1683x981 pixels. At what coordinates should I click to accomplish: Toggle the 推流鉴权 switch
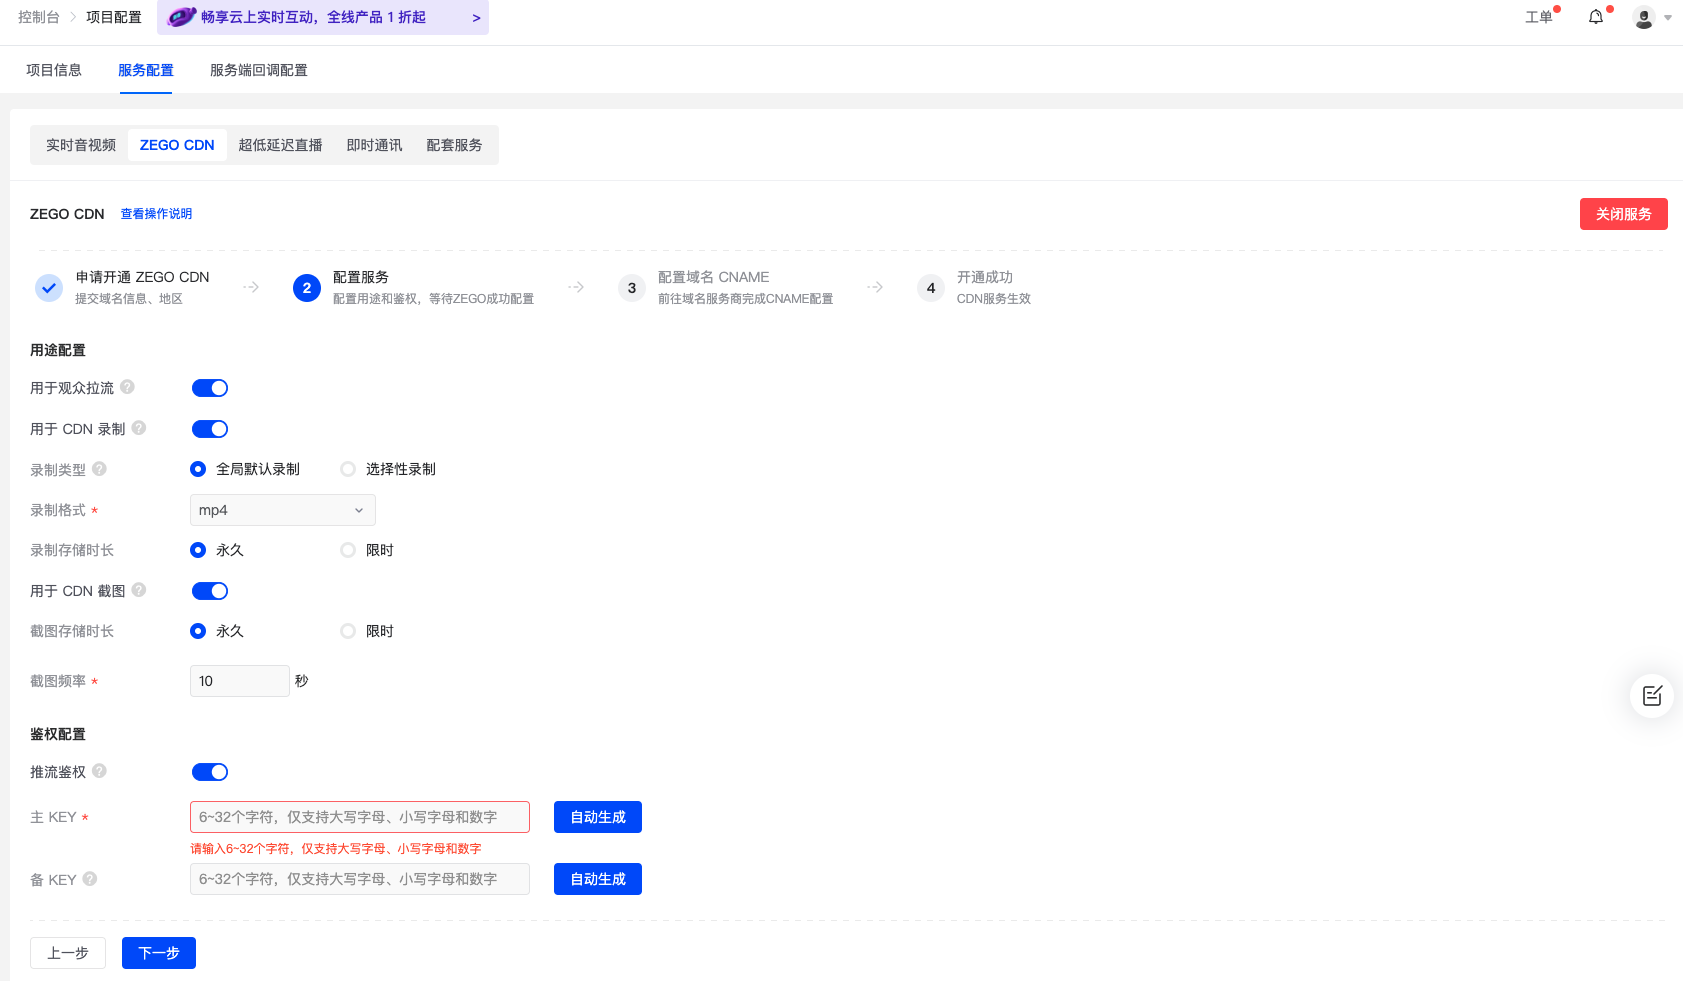210,772
